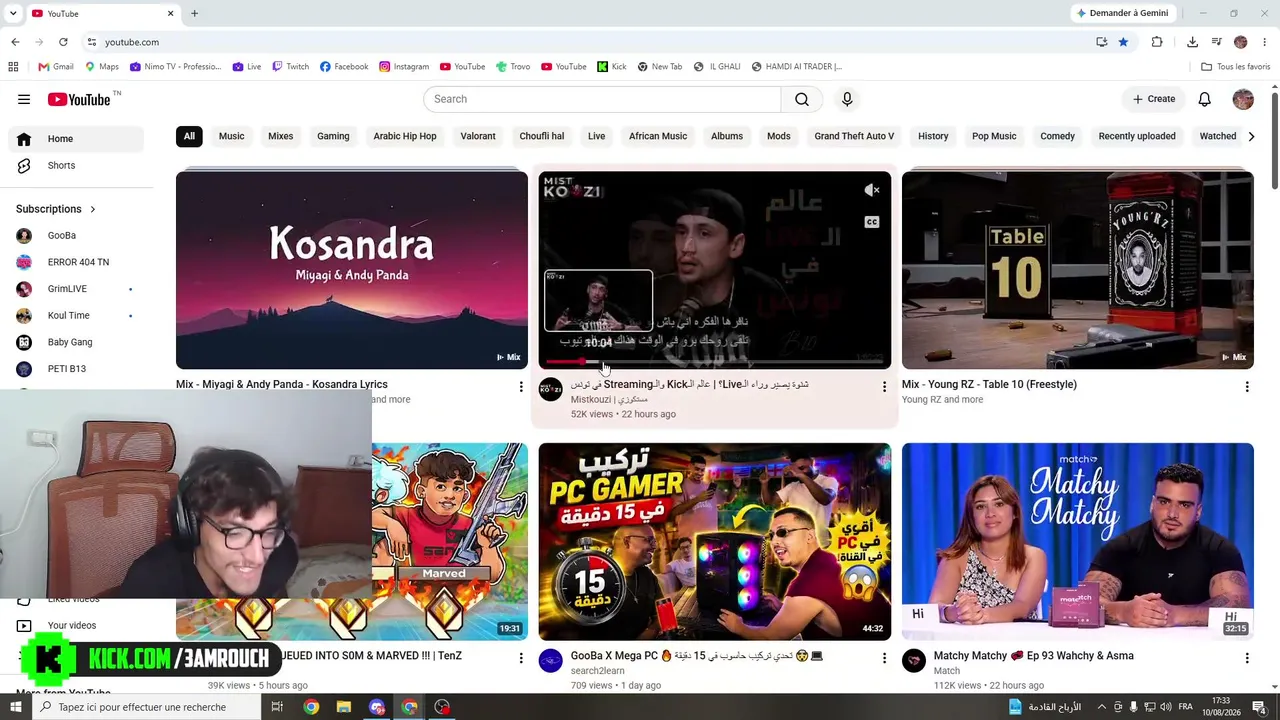
Task: Click the YouTube search input field
Action: (602, 99)
